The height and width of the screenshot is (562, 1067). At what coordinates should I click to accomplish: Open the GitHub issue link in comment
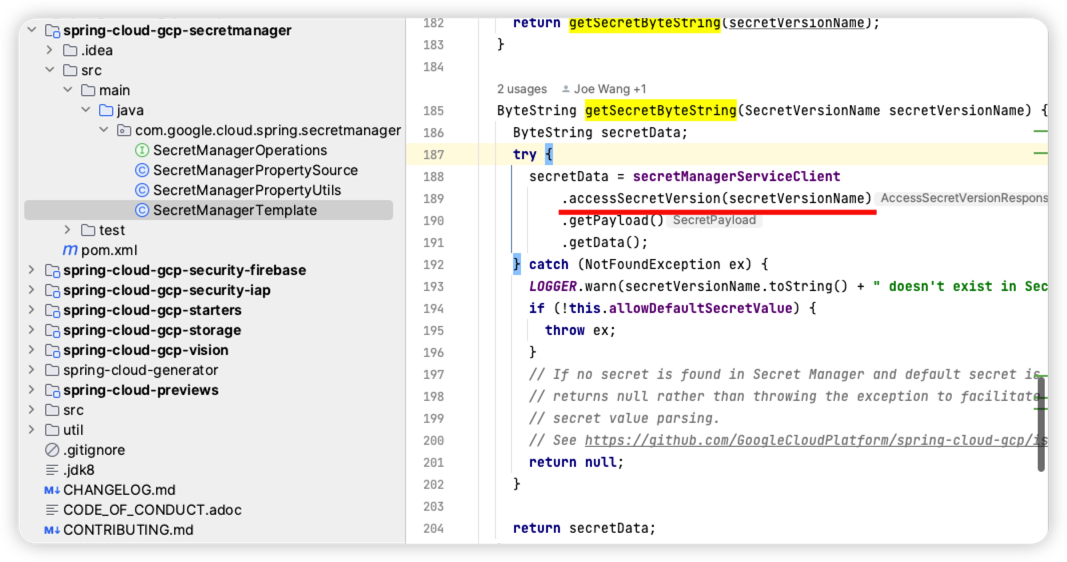(x=816, y=440)
